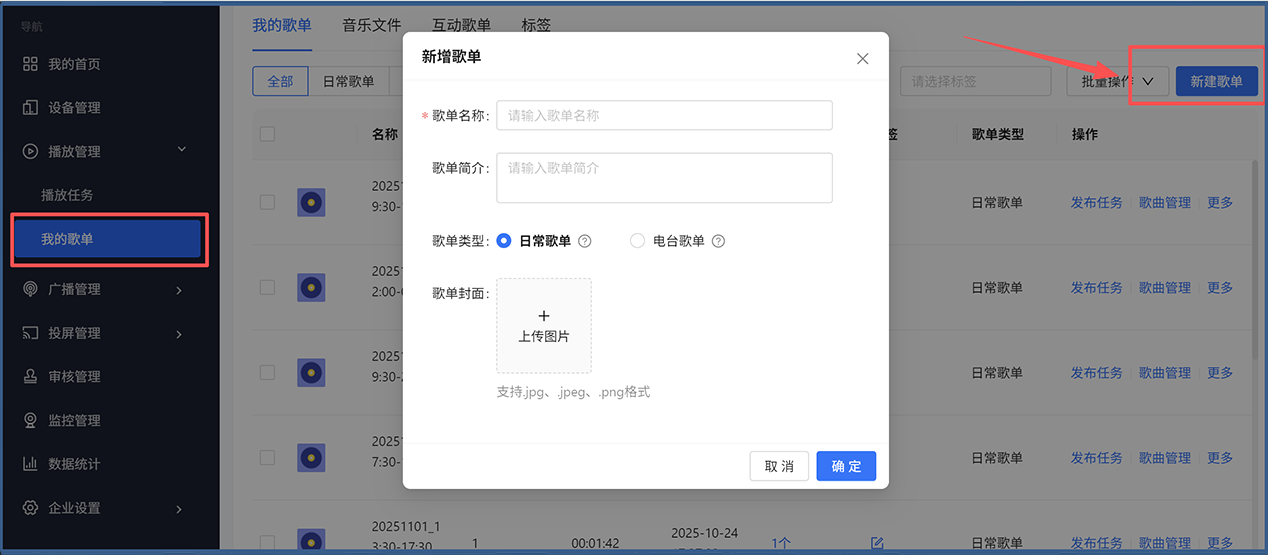Click the 监控管理 camera icon
Screen dimensions: 1268x555
pyautogui.click(x=30, y=420)
